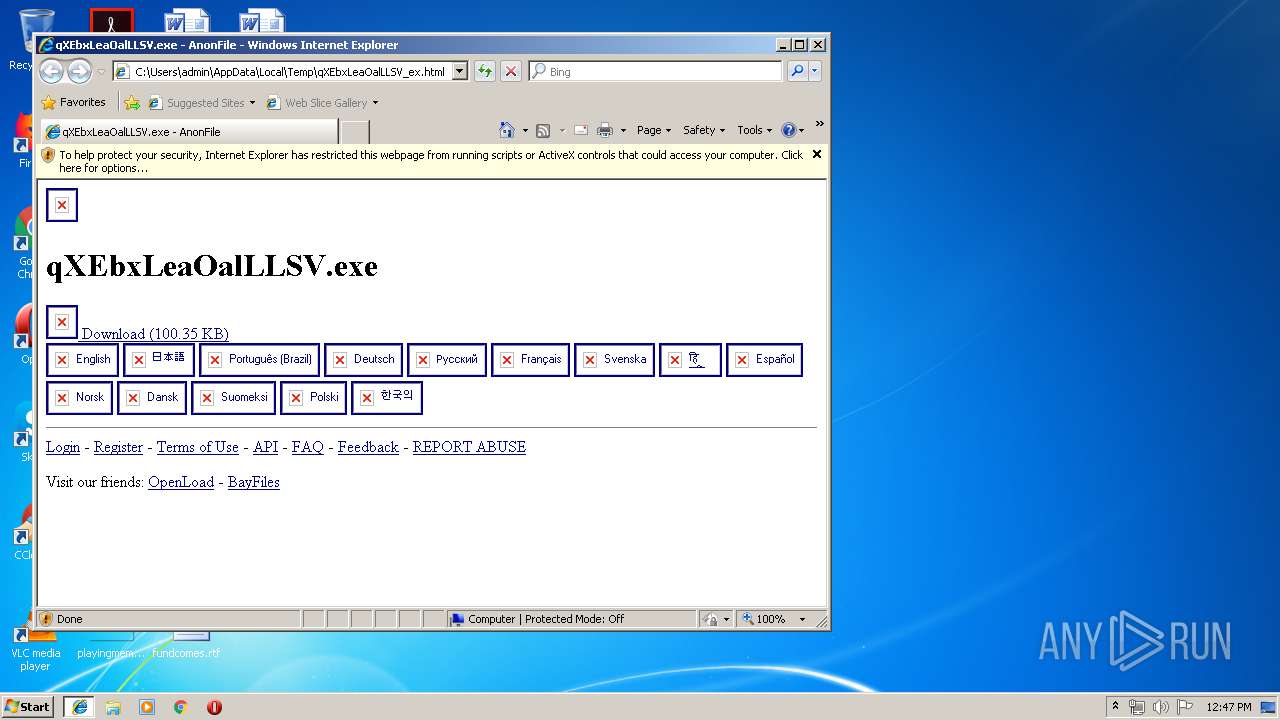This screenshot has height=720, width=1280.
Task: Click the Back navigation arrow
Action: pyautogui.click(x=52, y=71)
